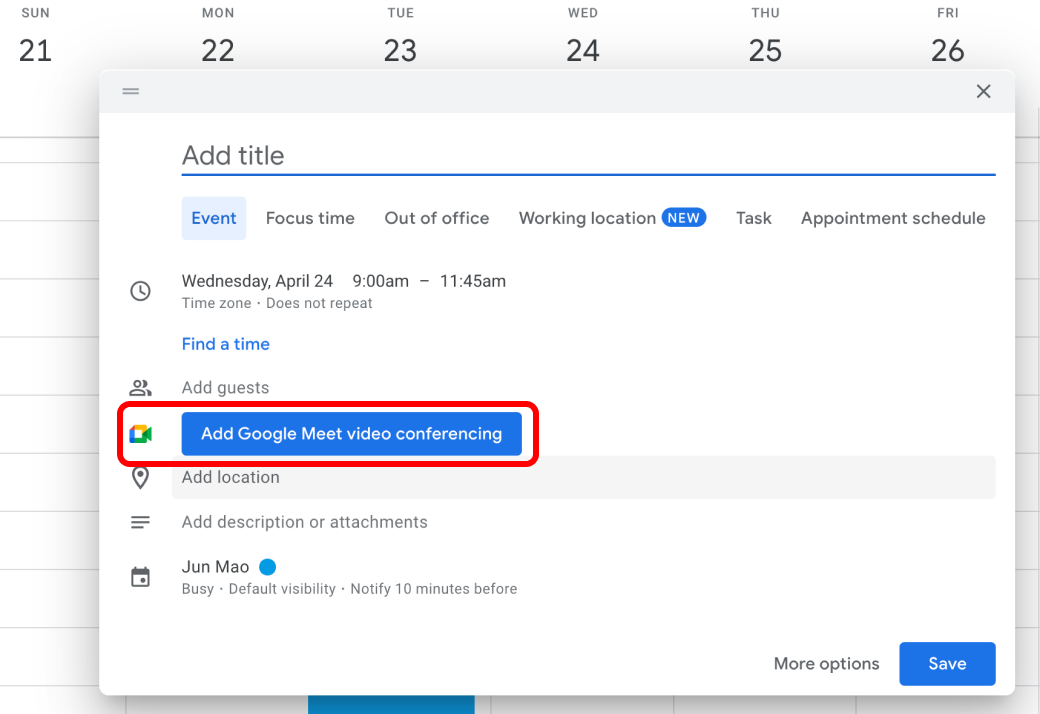This screenshot has height=714, width=1040.
Task: Switch to Out of office tab
Action: [x=436, y=218]
